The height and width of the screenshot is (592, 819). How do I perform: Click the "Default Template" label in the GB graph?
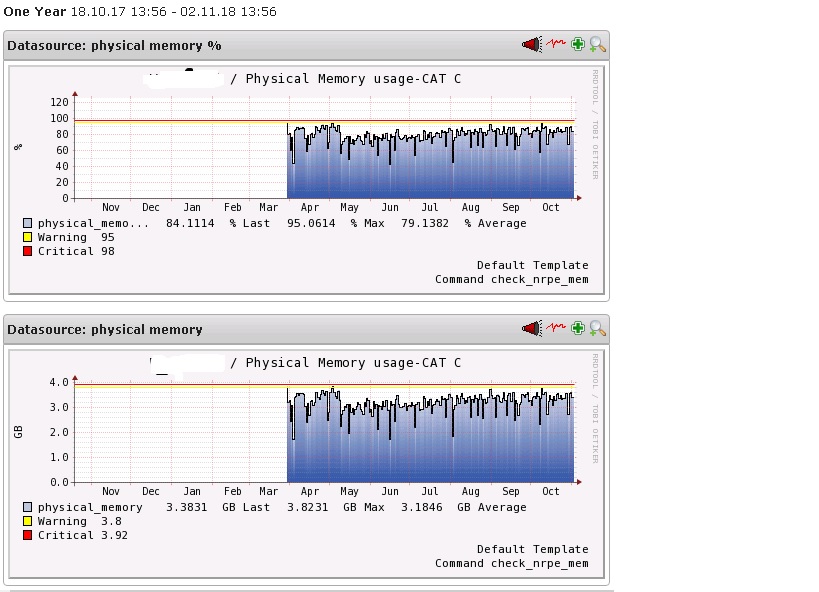point(532,549)
